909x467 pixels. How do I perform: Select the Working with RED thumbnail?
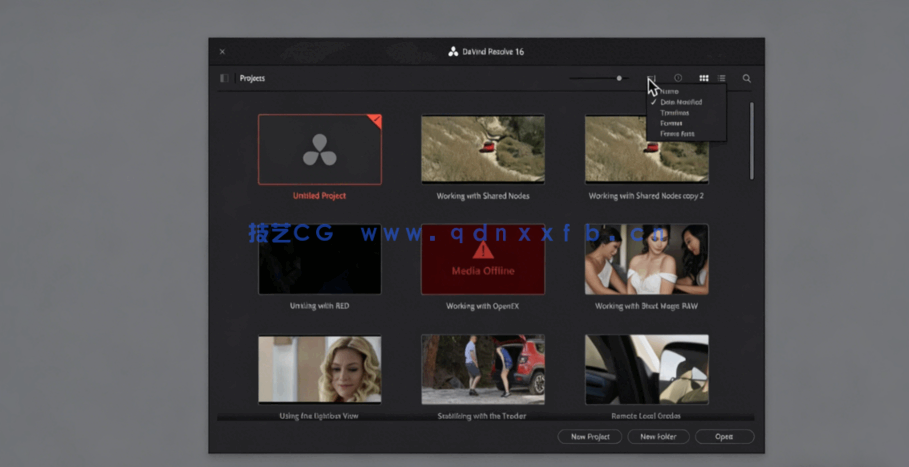[x=320, y=259]
